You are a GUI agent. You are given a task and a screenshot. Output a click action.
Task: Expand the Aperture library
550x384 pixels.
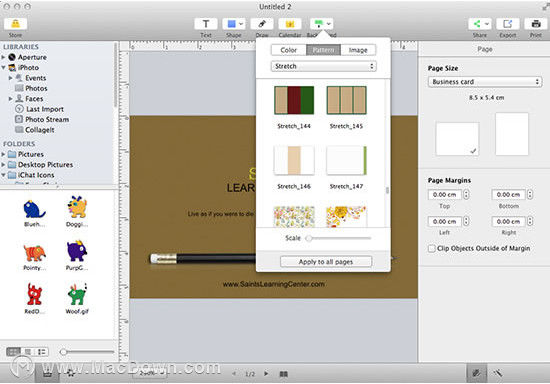4,57
